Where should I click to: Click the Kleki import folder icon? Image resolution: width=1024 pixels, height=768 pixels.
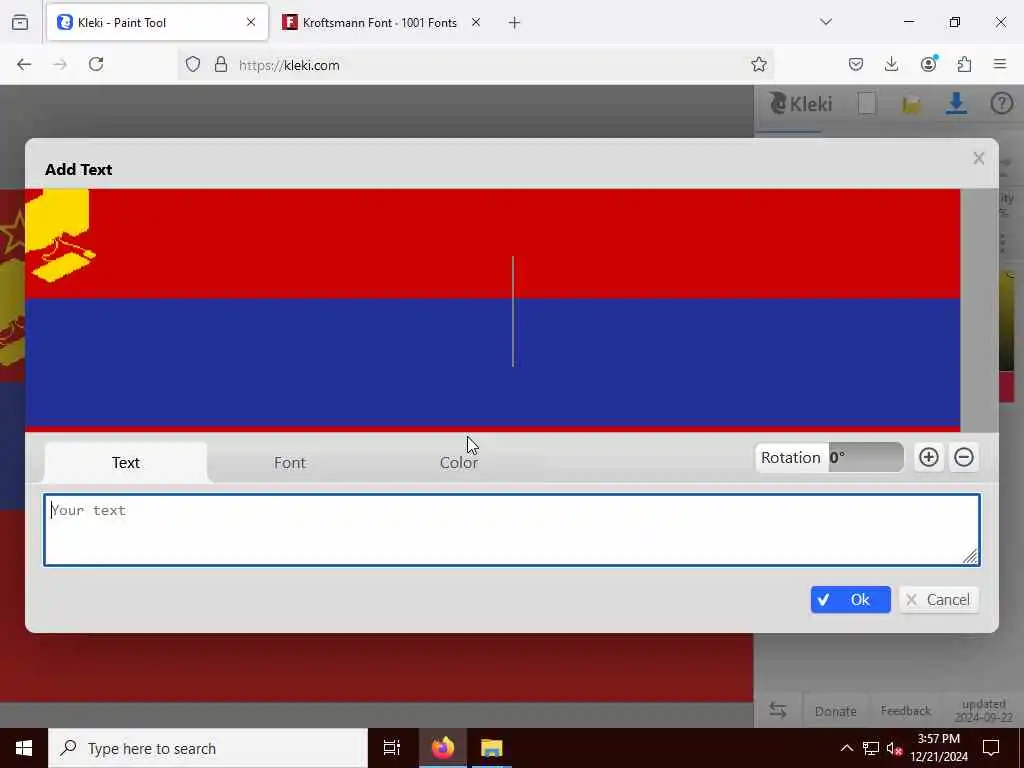[912, 104]
